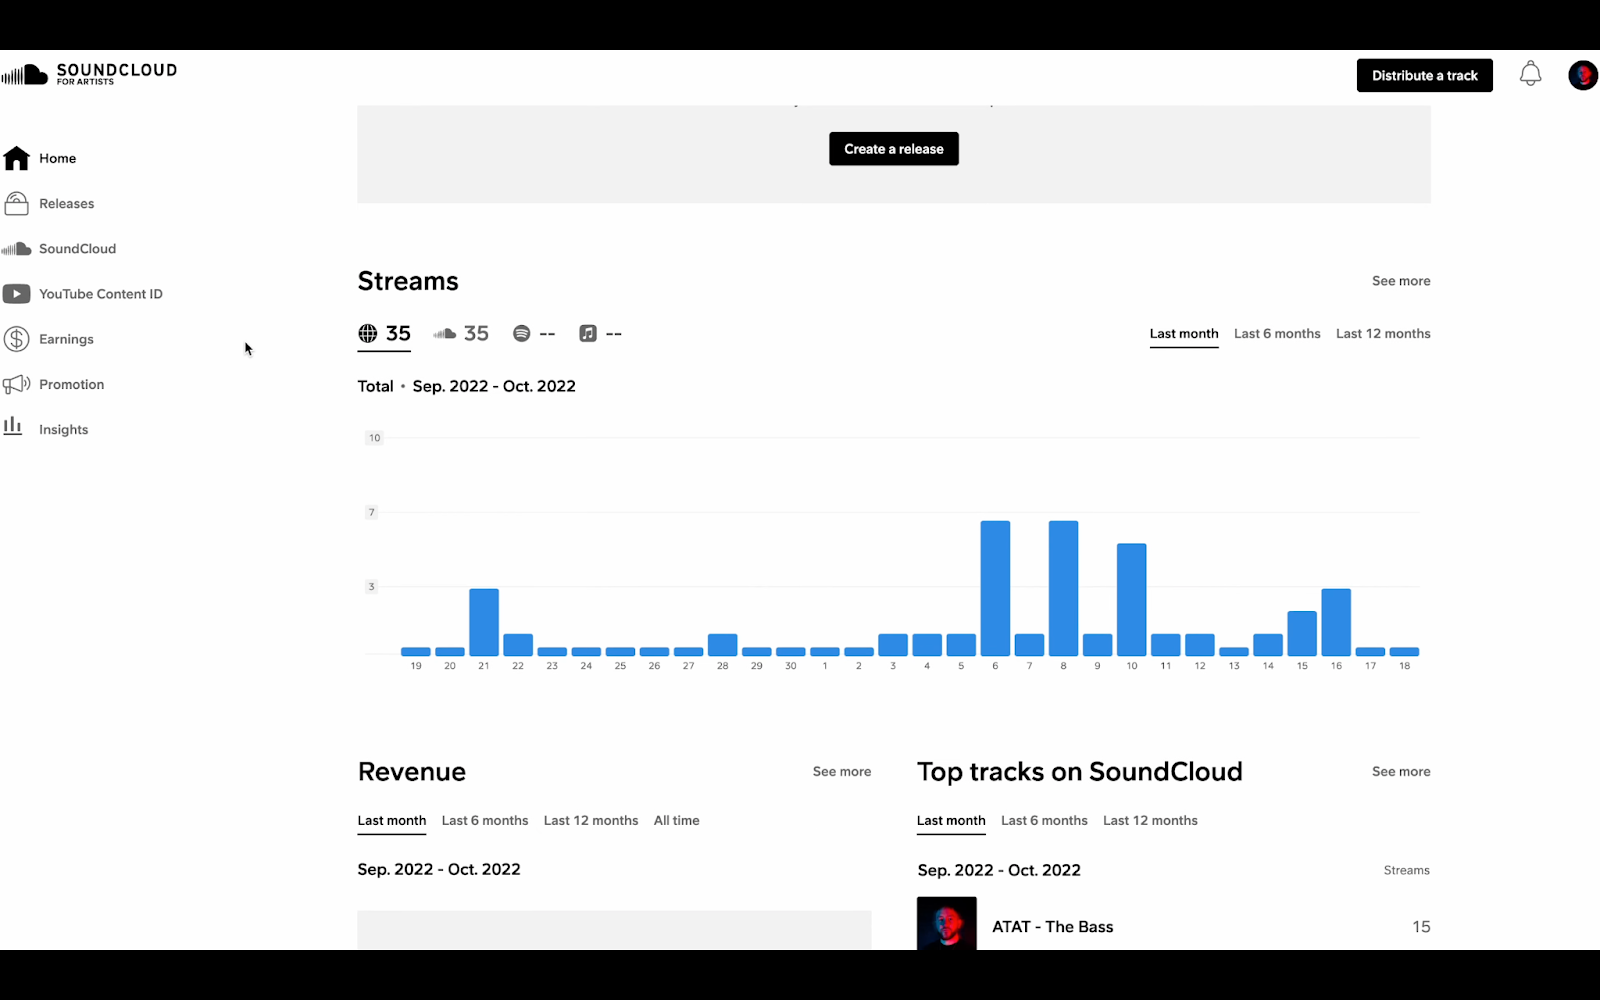Image resolution: width=1600 pixels, height=1000 pixels.
Task: Click the Releases bag icon
Action: point(16,203)
